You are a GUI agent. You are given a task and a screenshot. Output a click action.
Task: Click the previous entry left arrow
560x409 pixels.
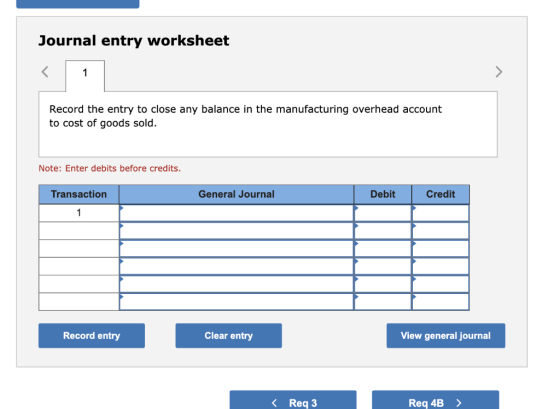pos(45,72)
